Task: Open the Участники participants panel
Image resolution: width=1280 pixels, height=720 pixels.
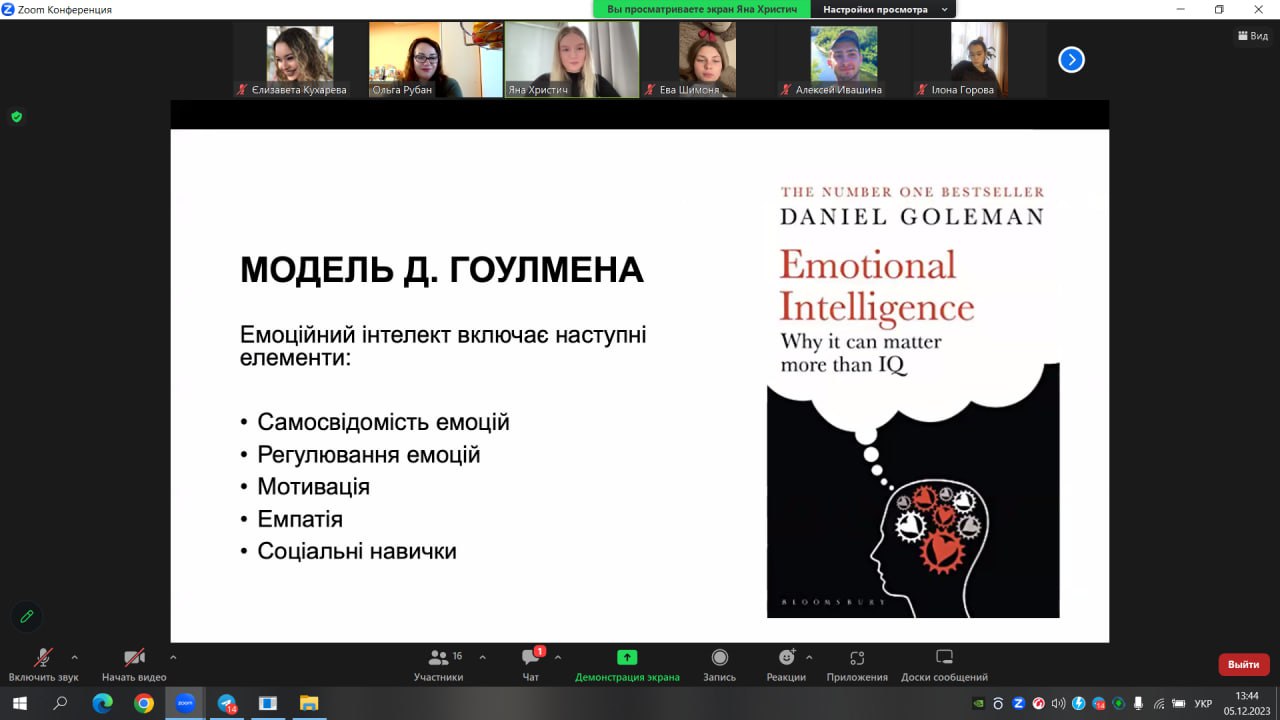Action: pyautogui.click(x=439, y=665)
